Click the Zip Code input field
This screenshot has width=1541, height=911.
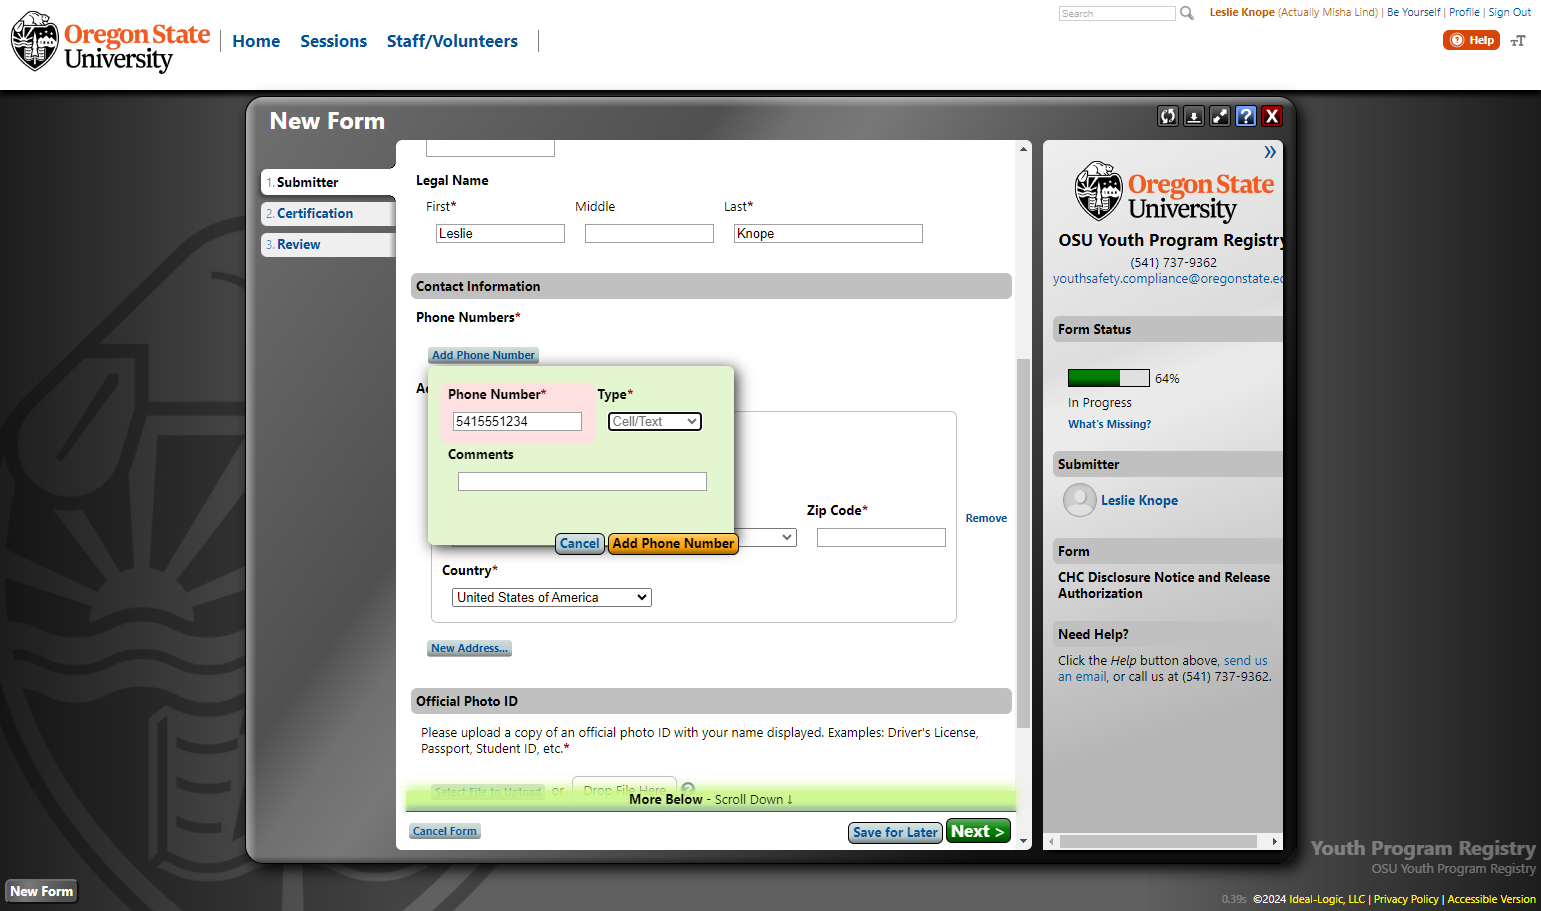pos(881,538)
